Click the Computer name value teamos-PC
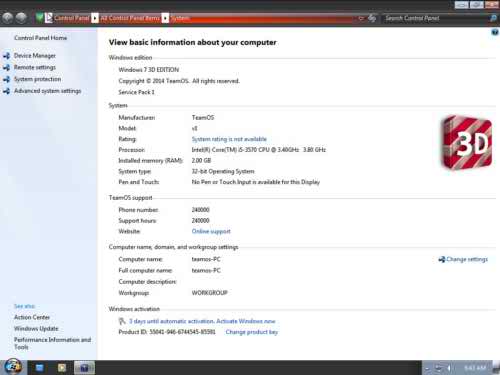This screenshot has height=375, width=500. (x=206, y=259)
